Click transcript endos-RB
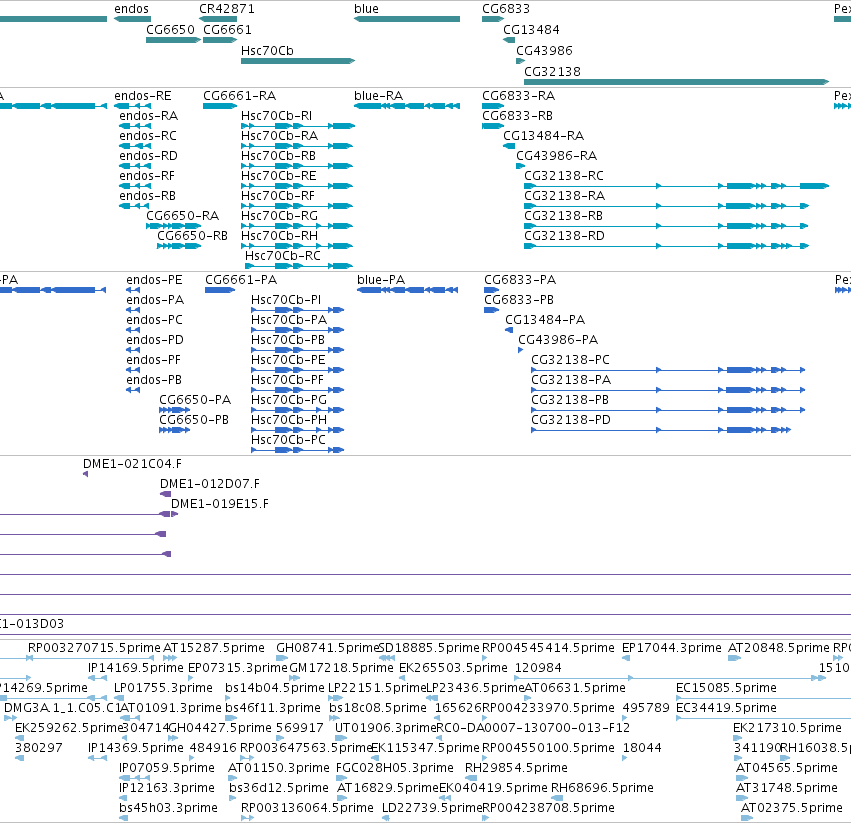 pos(148,196)
